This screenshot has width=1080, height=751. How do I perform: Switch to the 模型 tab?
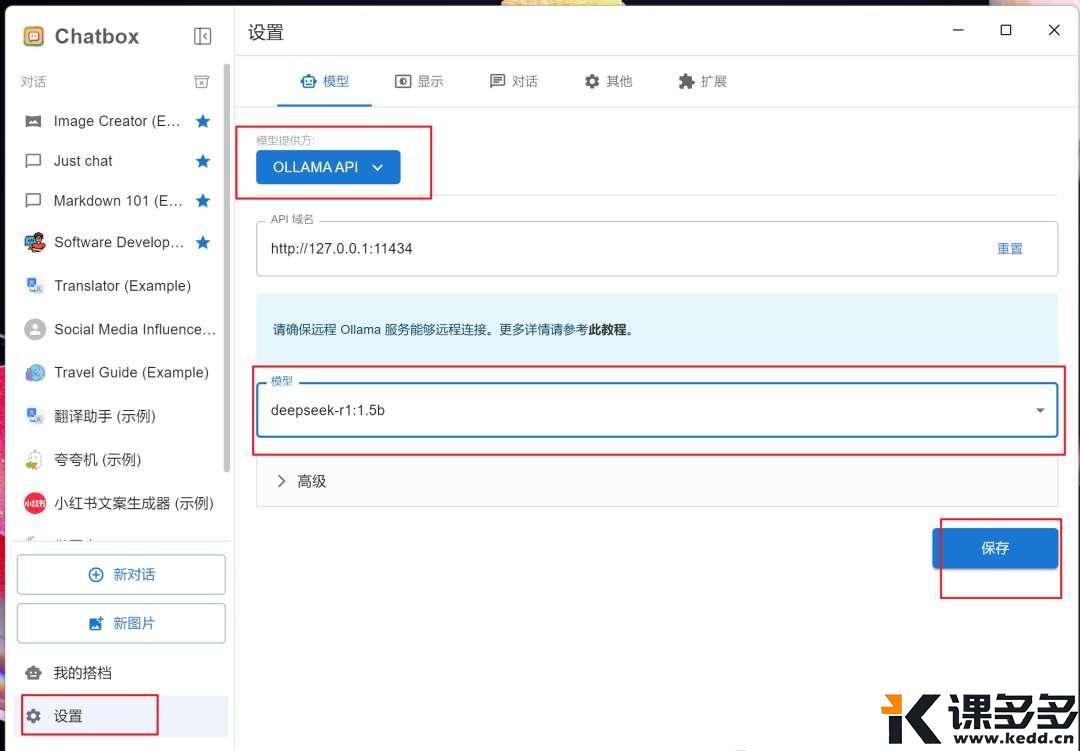[x=324, y=81]
